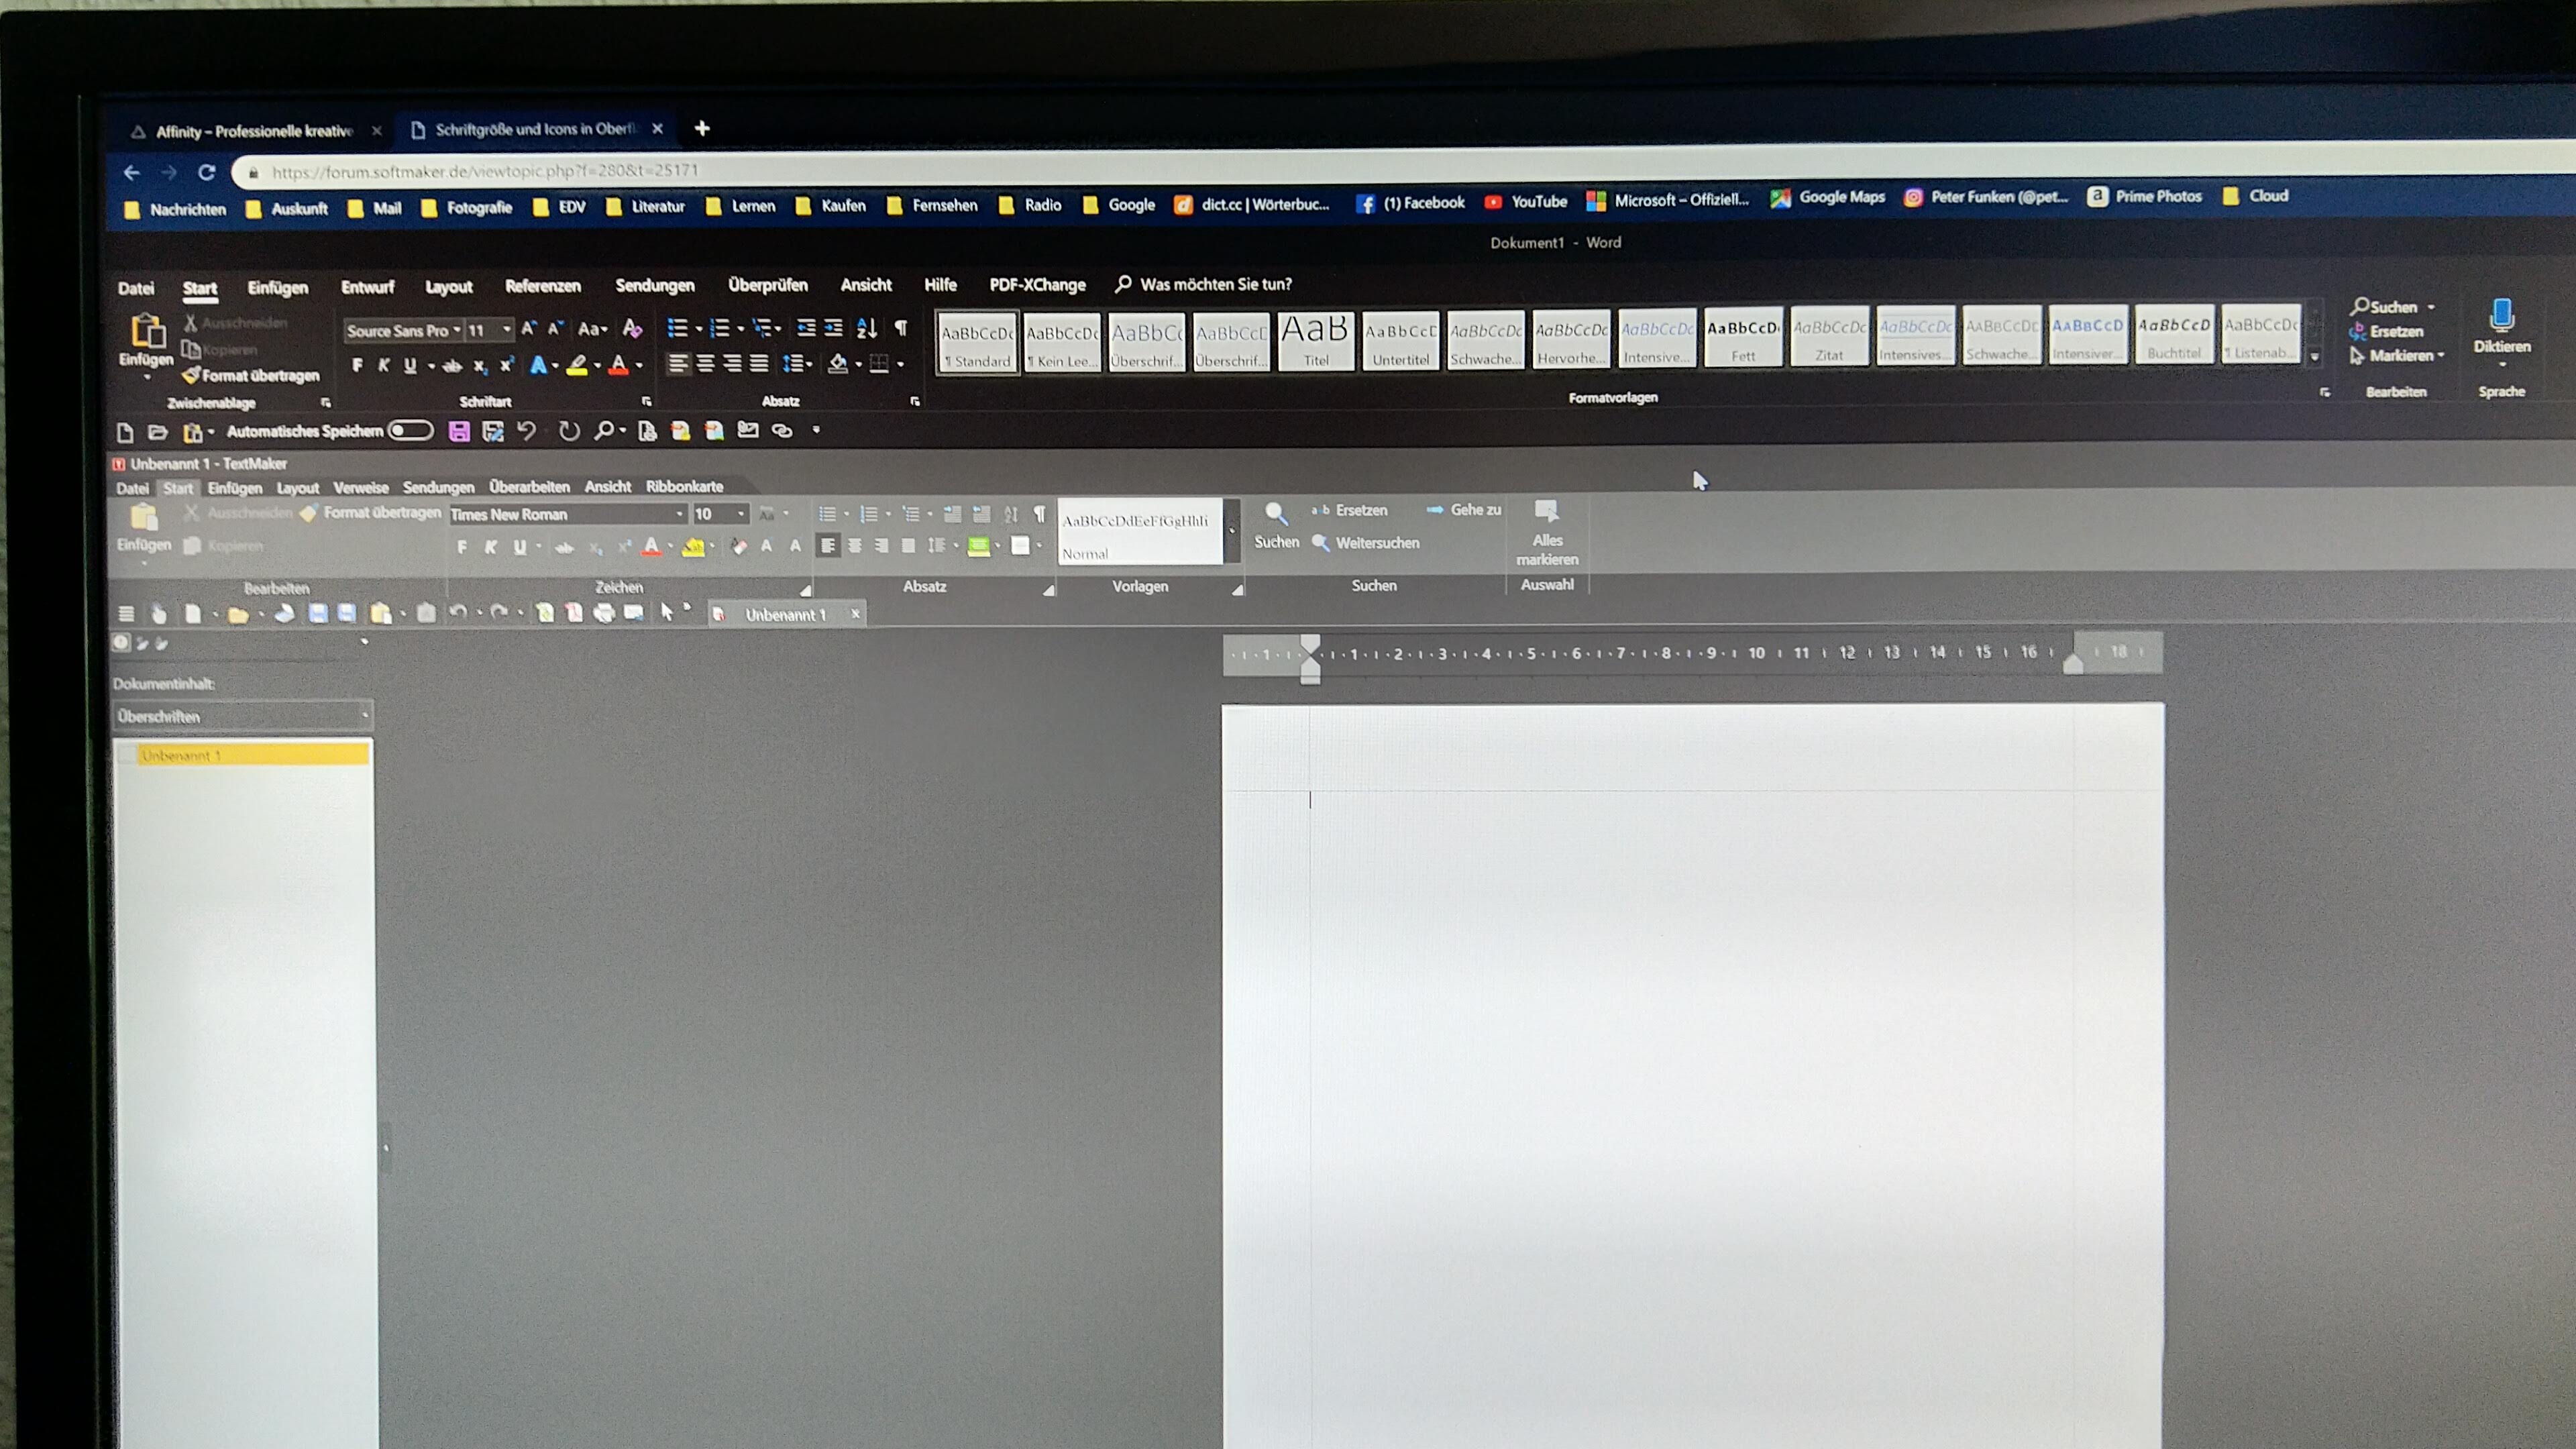Open the Source Sans Pro font dropdown
The width and height of the screenshot is (2576, 1449).
457,330
